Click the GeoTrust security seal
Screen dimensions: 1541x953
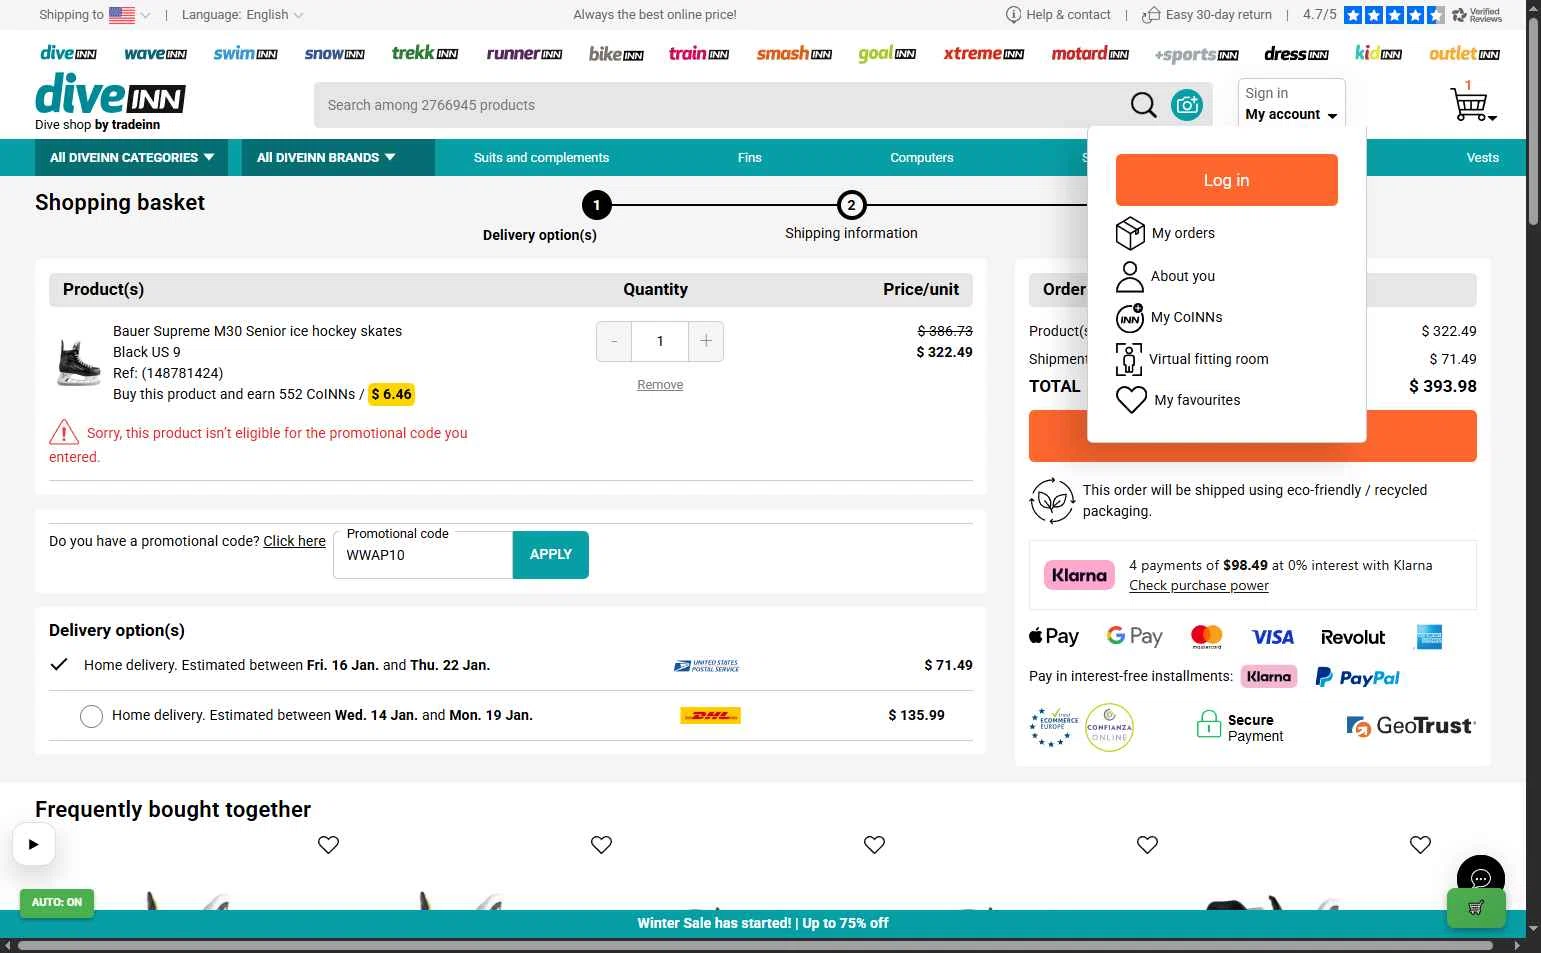(x=1411, y=726)
